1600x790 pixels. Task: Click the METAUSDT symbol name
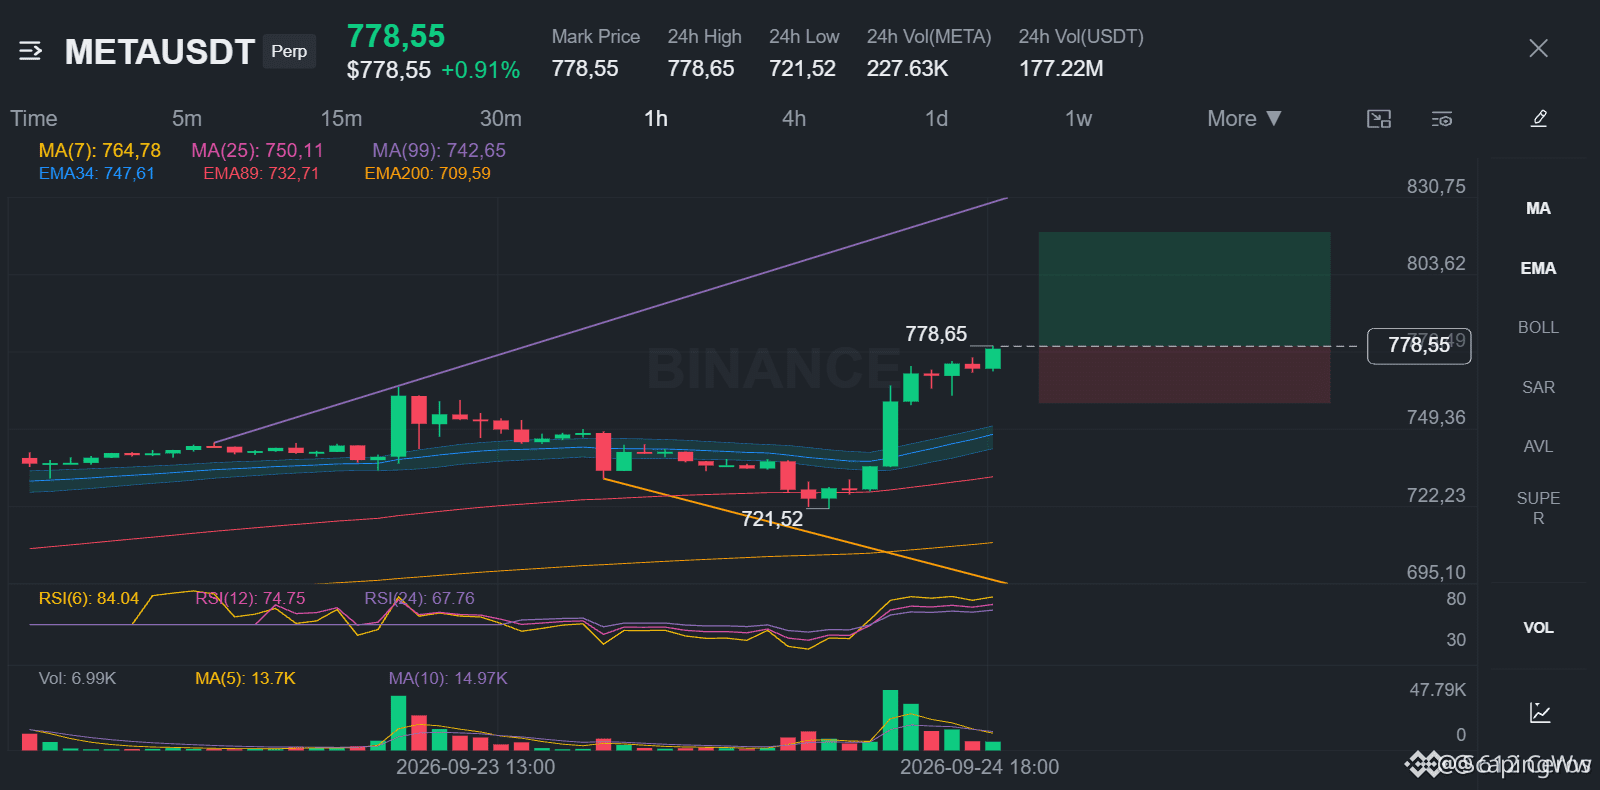pyautogui.click(x=160, y=52)
